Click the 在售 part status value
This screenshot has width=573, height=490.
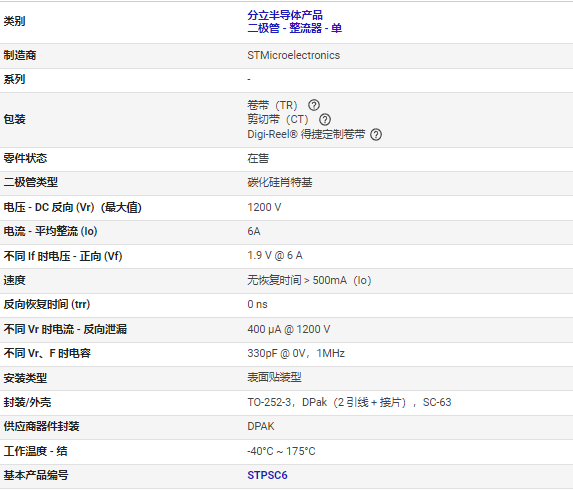click(x=258, y=158)
